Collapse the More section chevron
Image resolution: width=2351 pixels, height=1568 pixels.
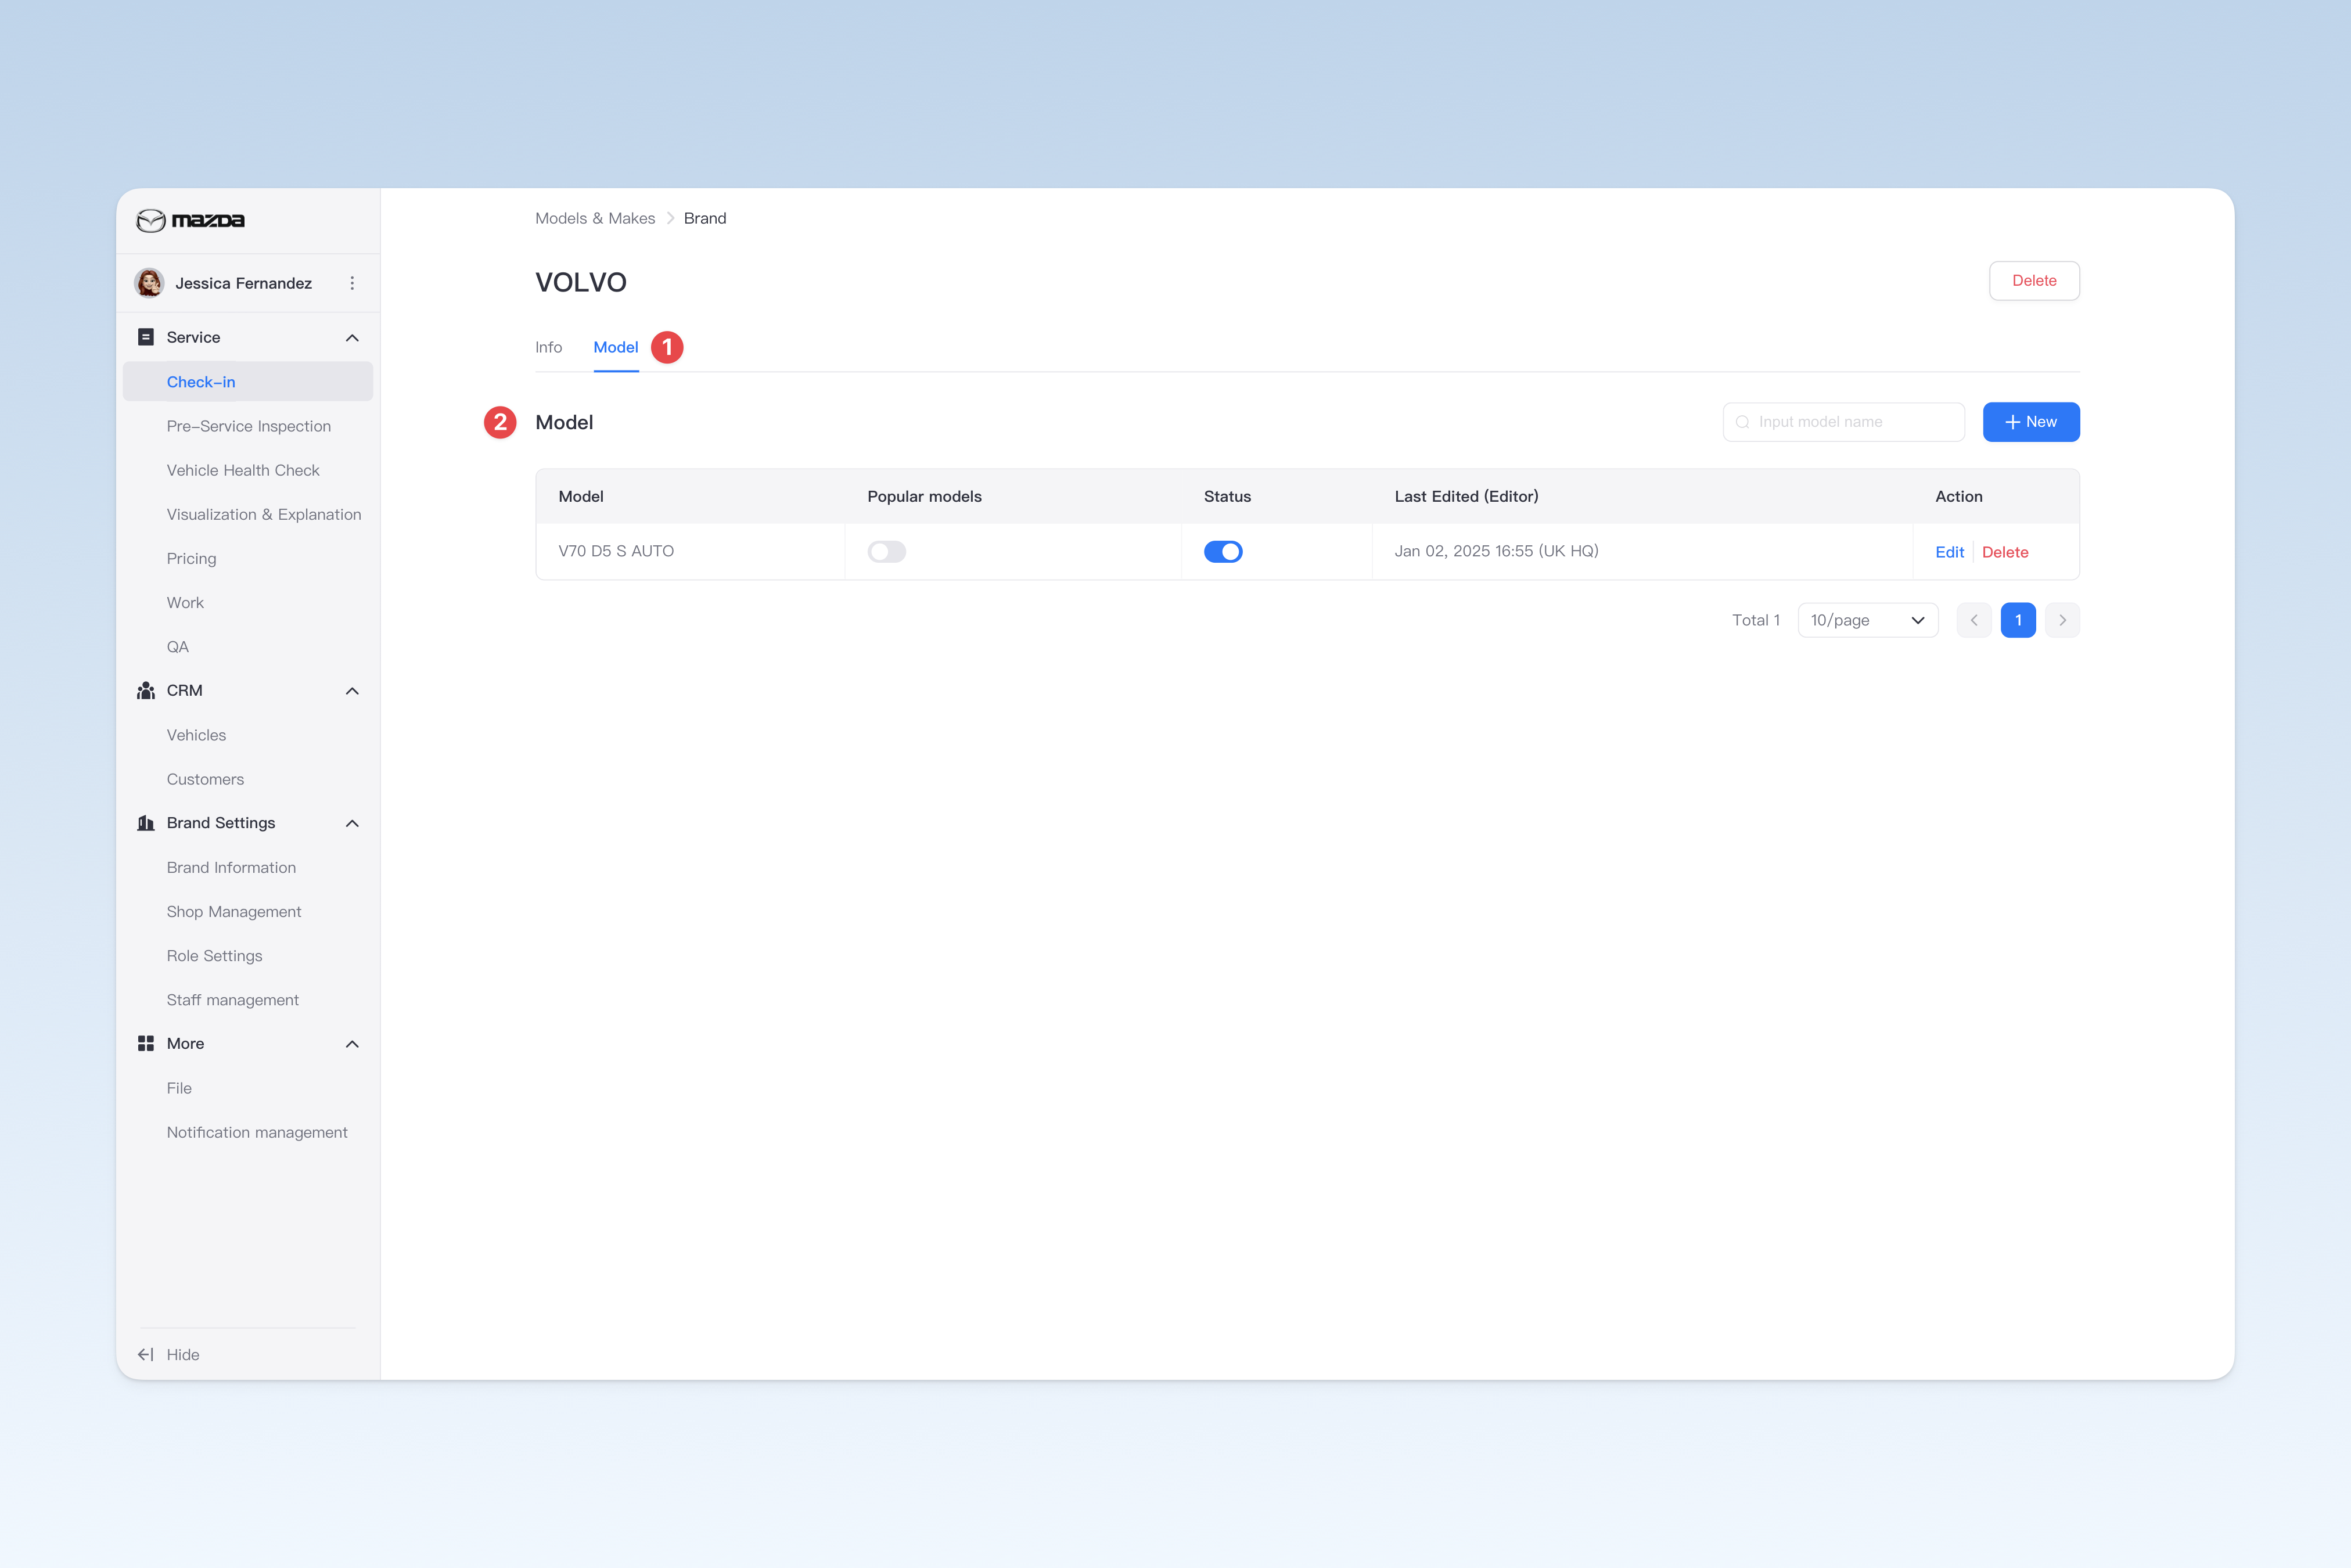pyautogui.click(x=352, y=1044)
